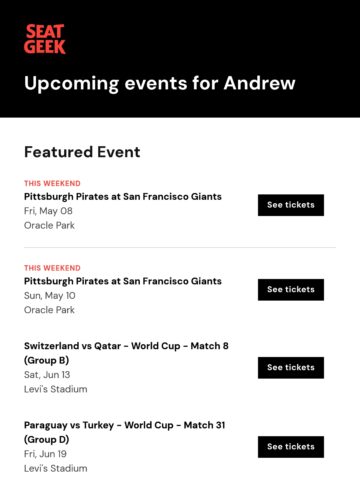Click Oracle Park under the Fri, May 08 game
The width and height of the screenshot is (360, 480).
coord(49,225)
